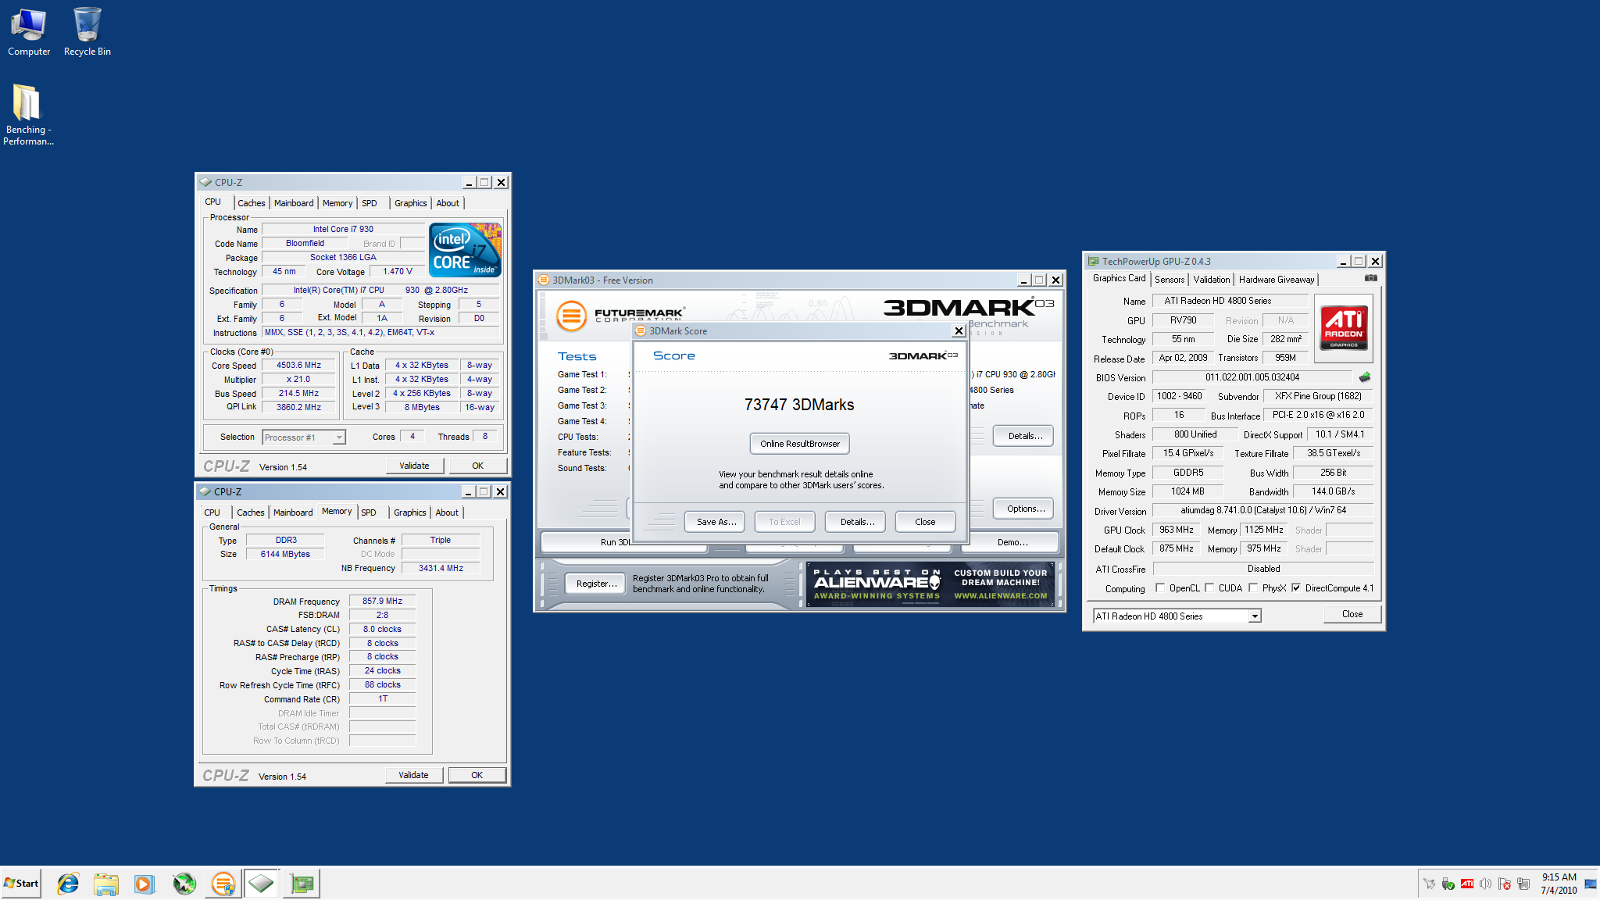Click the volume speaker tray icon
Image resolution: width=1600 pixels, height=900 pixels.
click(x=1485, y=884)
